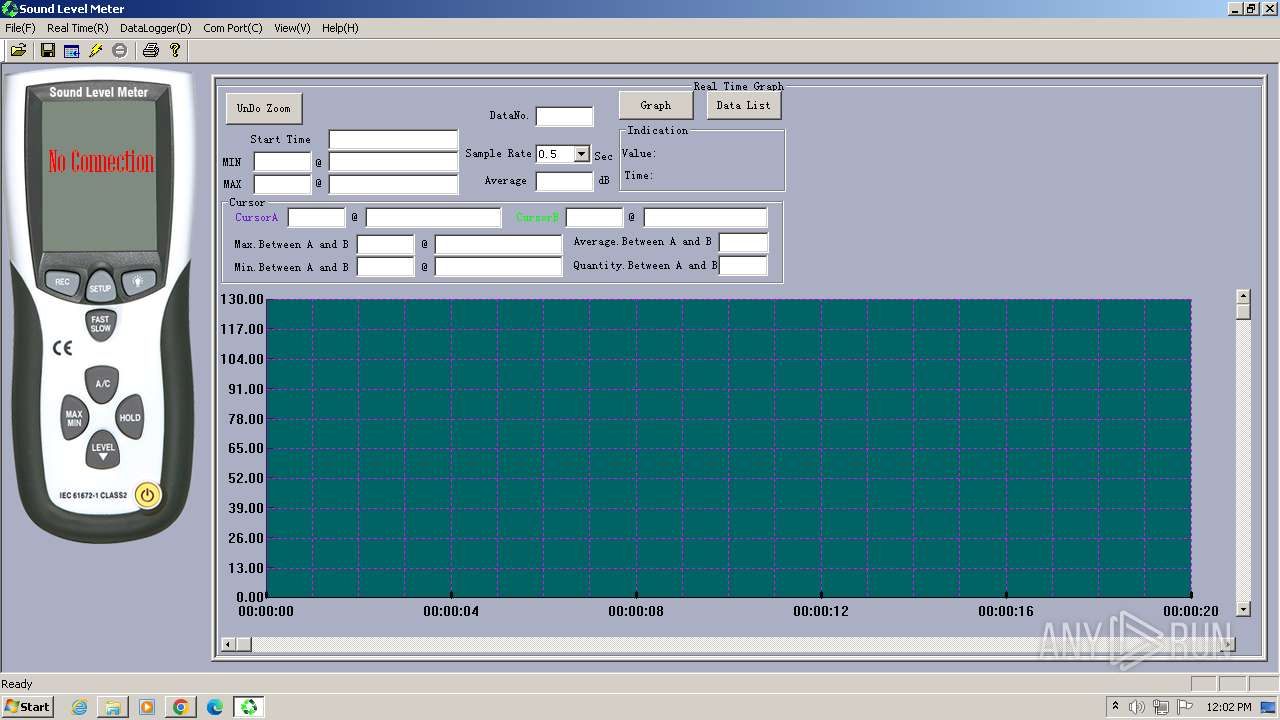This screenshot has height=720, width=1280.
Task: Save data with the floppy disk icon
Action: [47, 50]
